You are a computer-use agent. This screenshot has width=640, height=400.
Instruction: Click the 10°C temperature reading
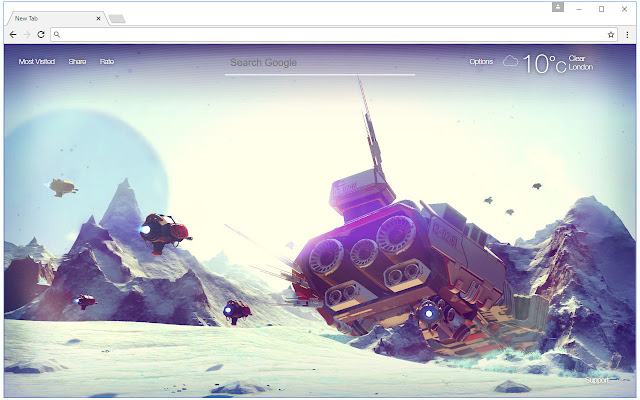coord(544,64)
